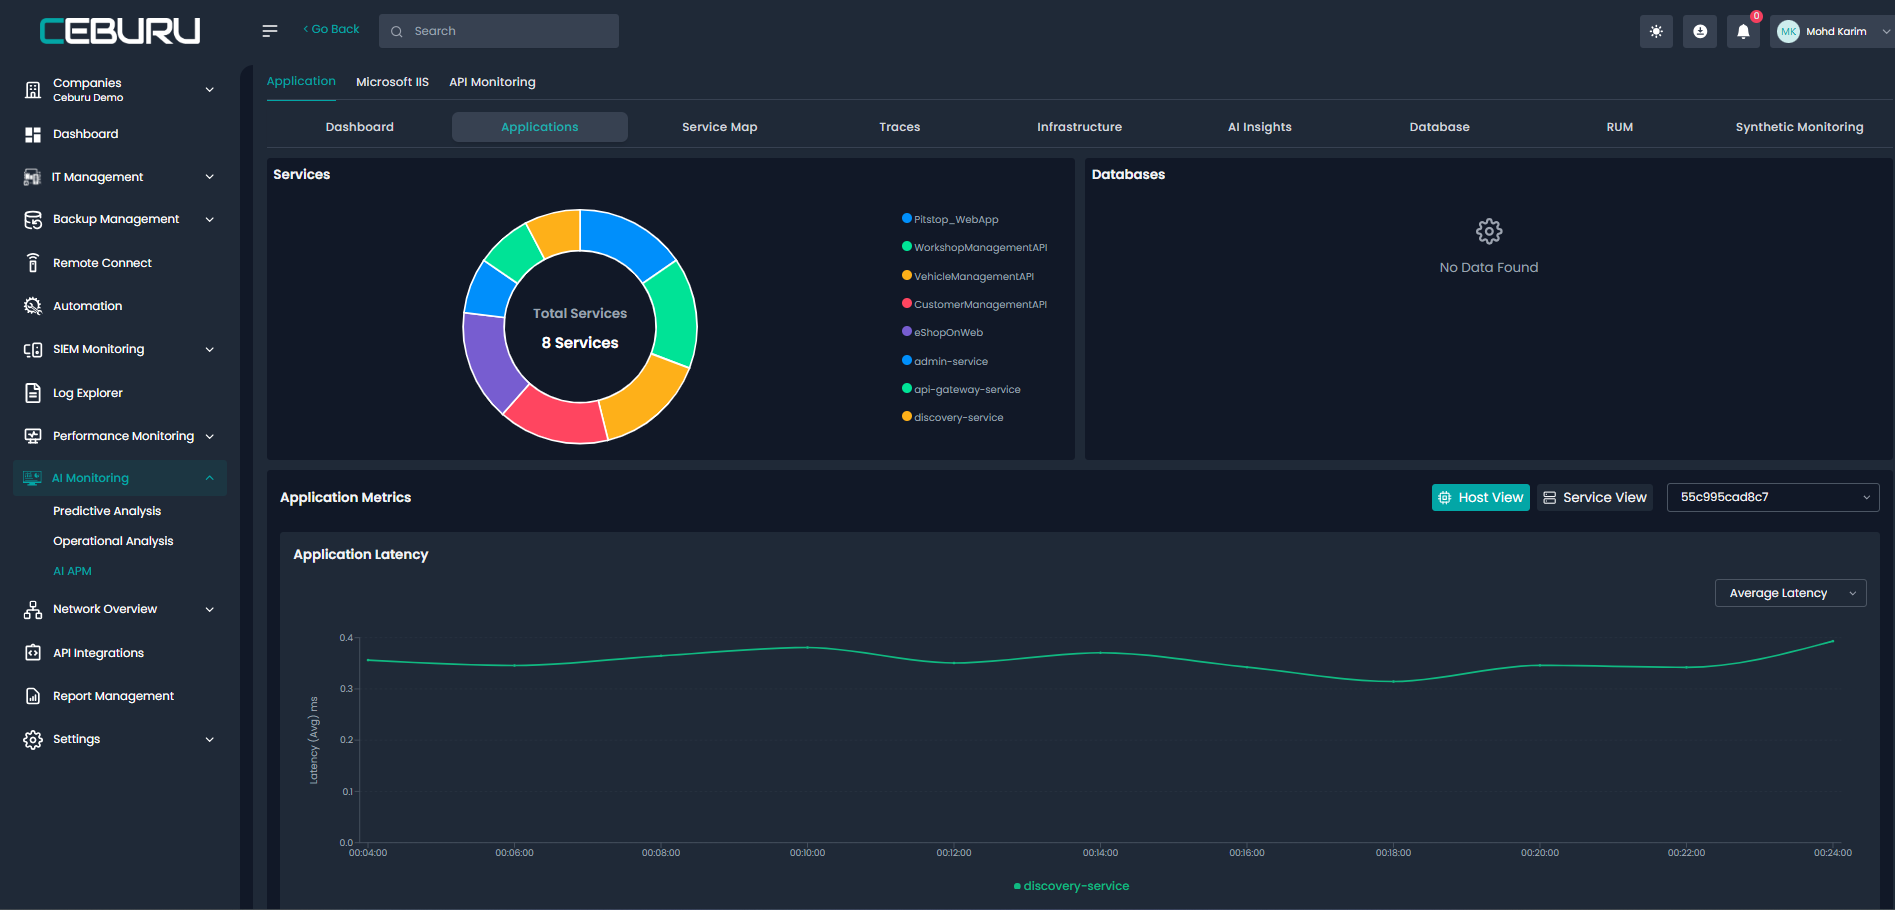Click the Network Overview icon

pos(33,609)
